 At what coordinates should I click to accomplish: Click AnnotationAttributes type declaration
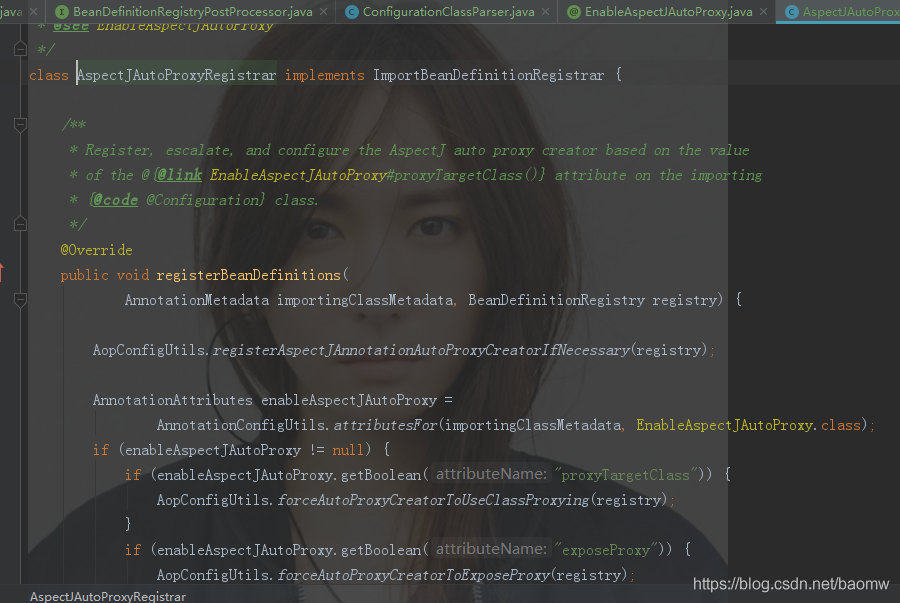point(173,400)
